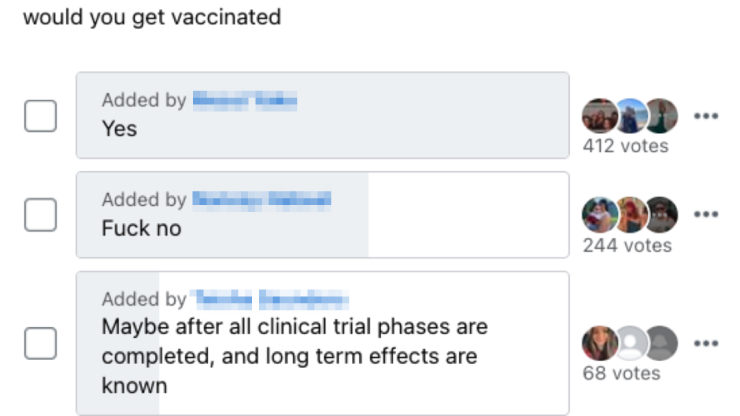Tick the checkbox next to Fuck no
This screenshot has height=416, width=740.
(40, 215)
